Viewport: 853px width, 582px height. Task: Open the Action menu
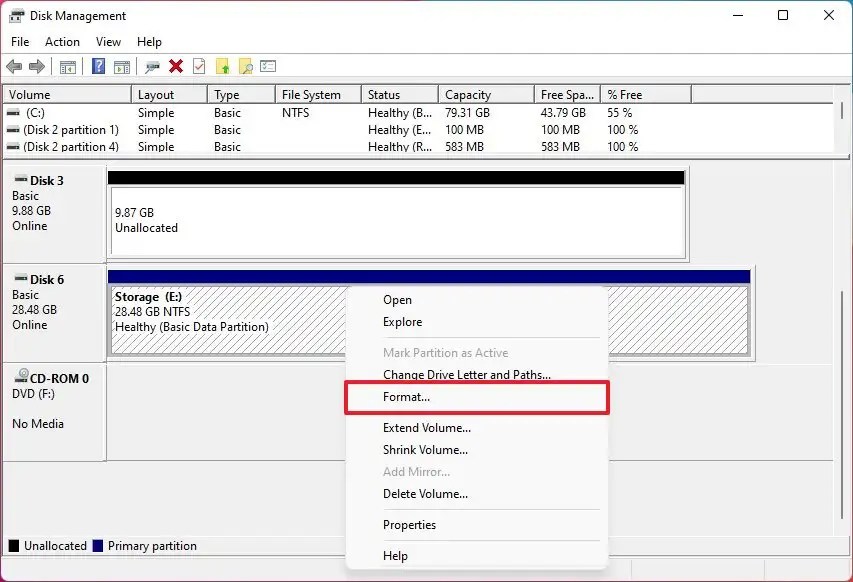click(62, 42)
